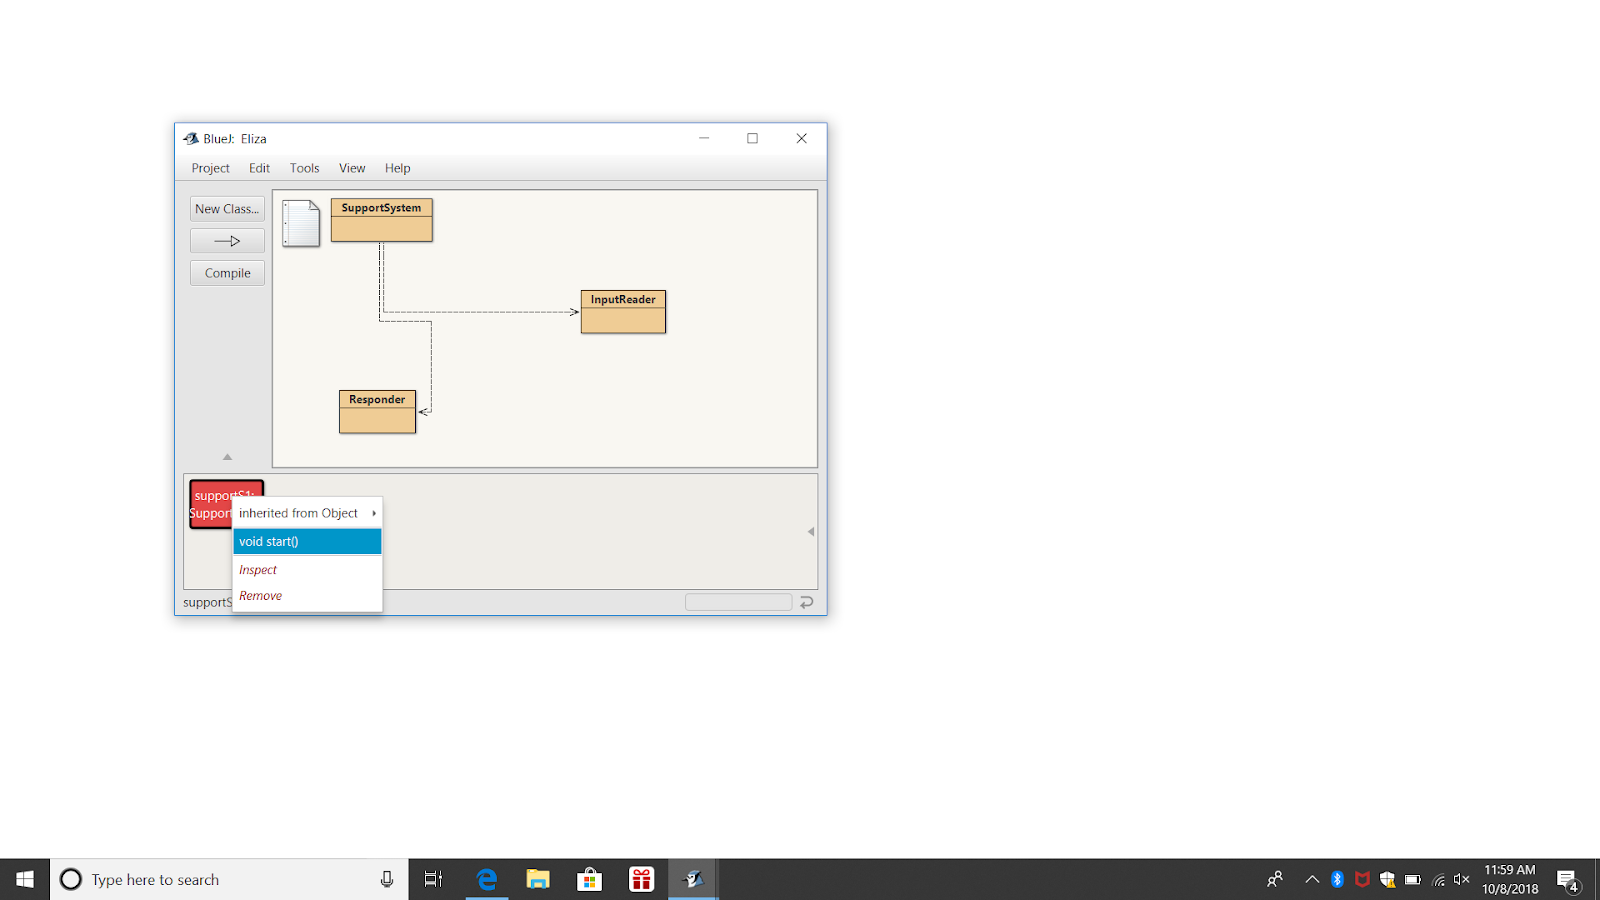The image size is (1600, 900).
Task: Open the clock showing 11:59 AM
Action: pos(1510,879)
